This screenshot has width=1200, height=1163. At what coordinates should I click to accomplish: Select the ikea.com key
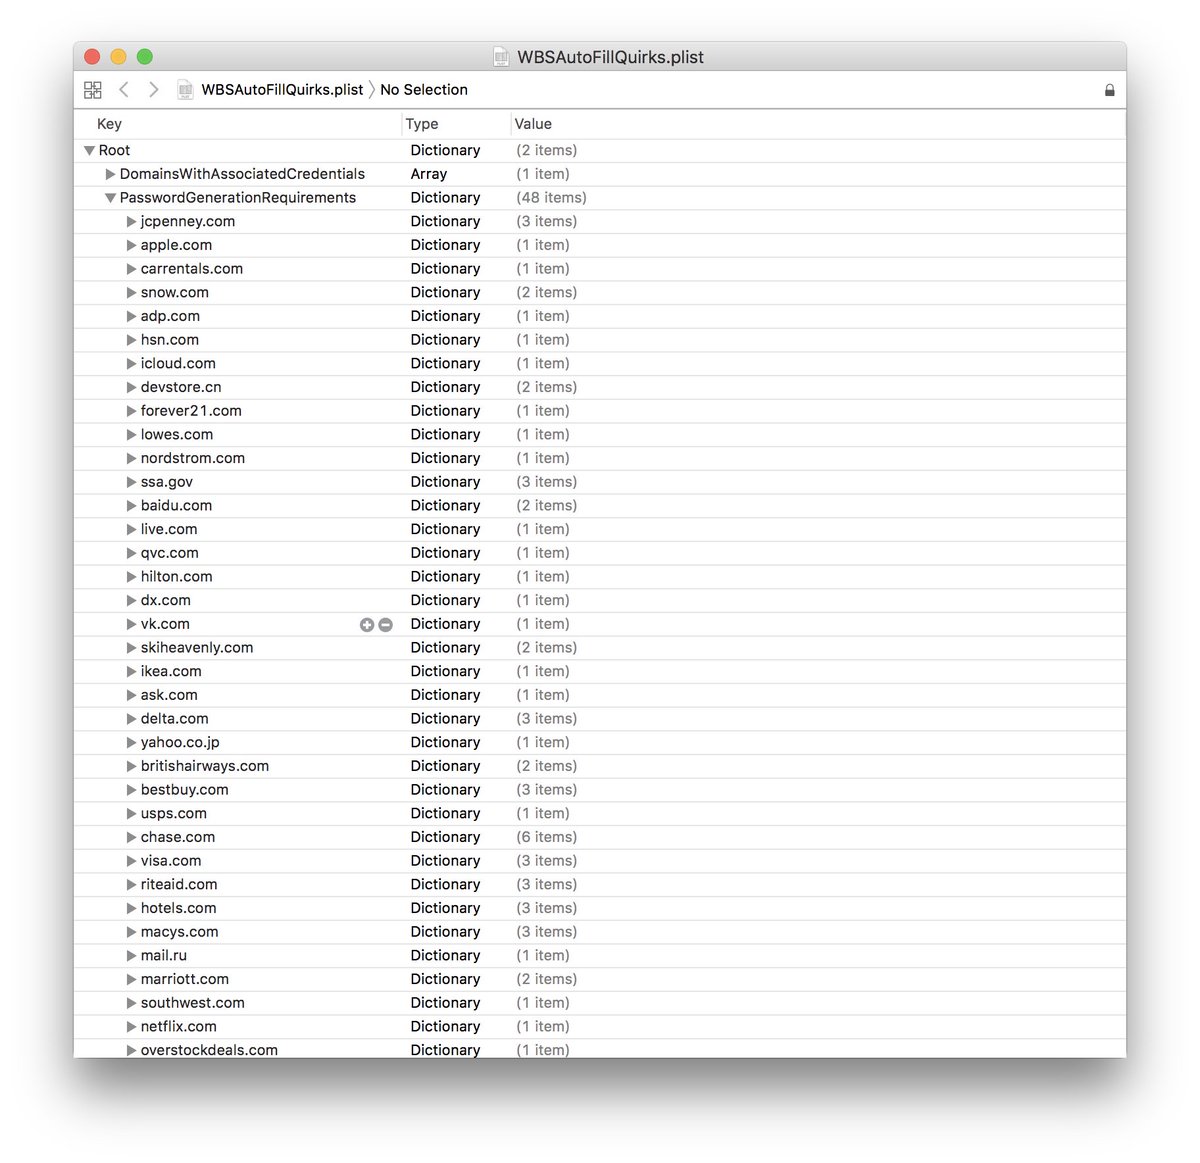171,671
